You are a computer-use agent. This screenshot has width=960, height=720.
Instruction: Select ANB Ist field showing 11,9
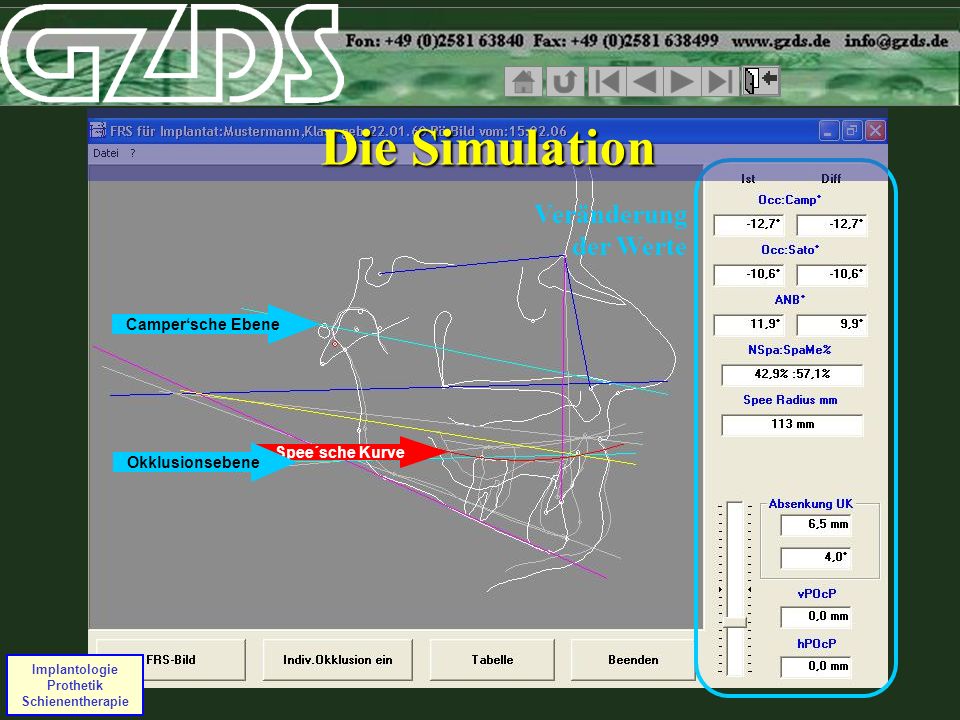click(x=748, y=324)
